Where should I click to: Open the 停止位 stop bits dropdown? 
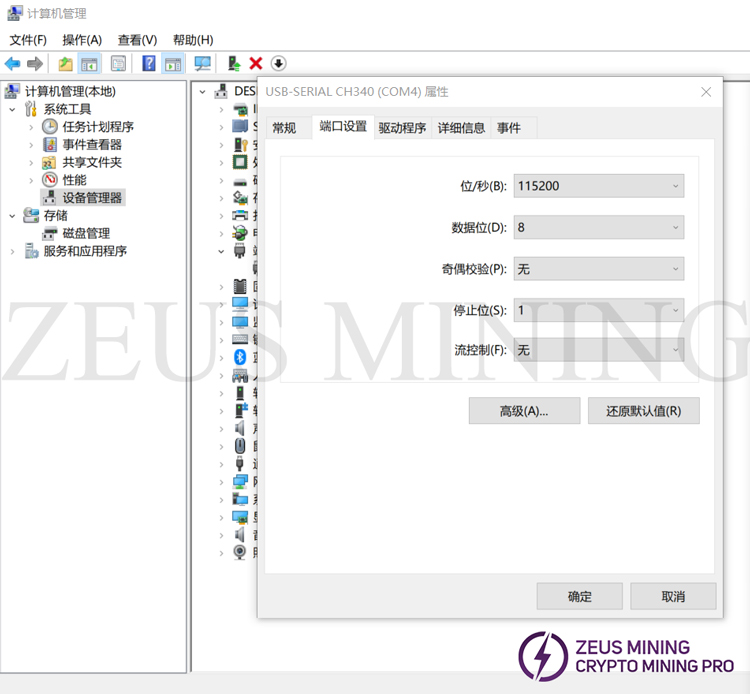tap(599, 310)
